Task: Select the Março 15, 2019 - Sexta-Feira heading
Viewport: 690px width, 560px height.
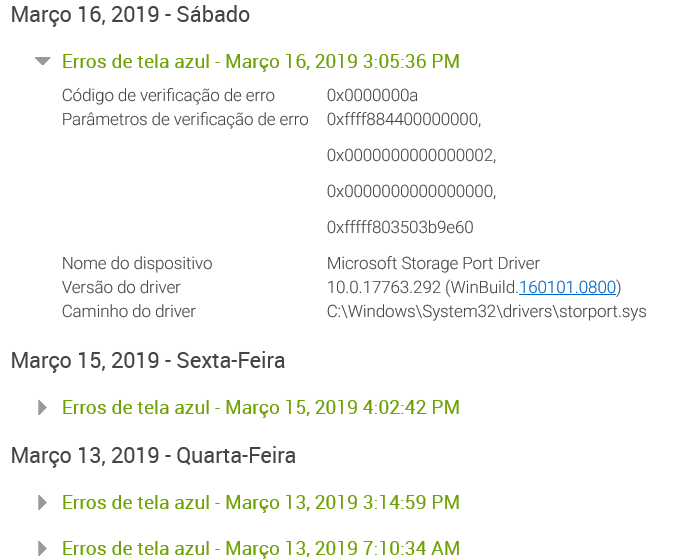Action: (x=148, y=361)
